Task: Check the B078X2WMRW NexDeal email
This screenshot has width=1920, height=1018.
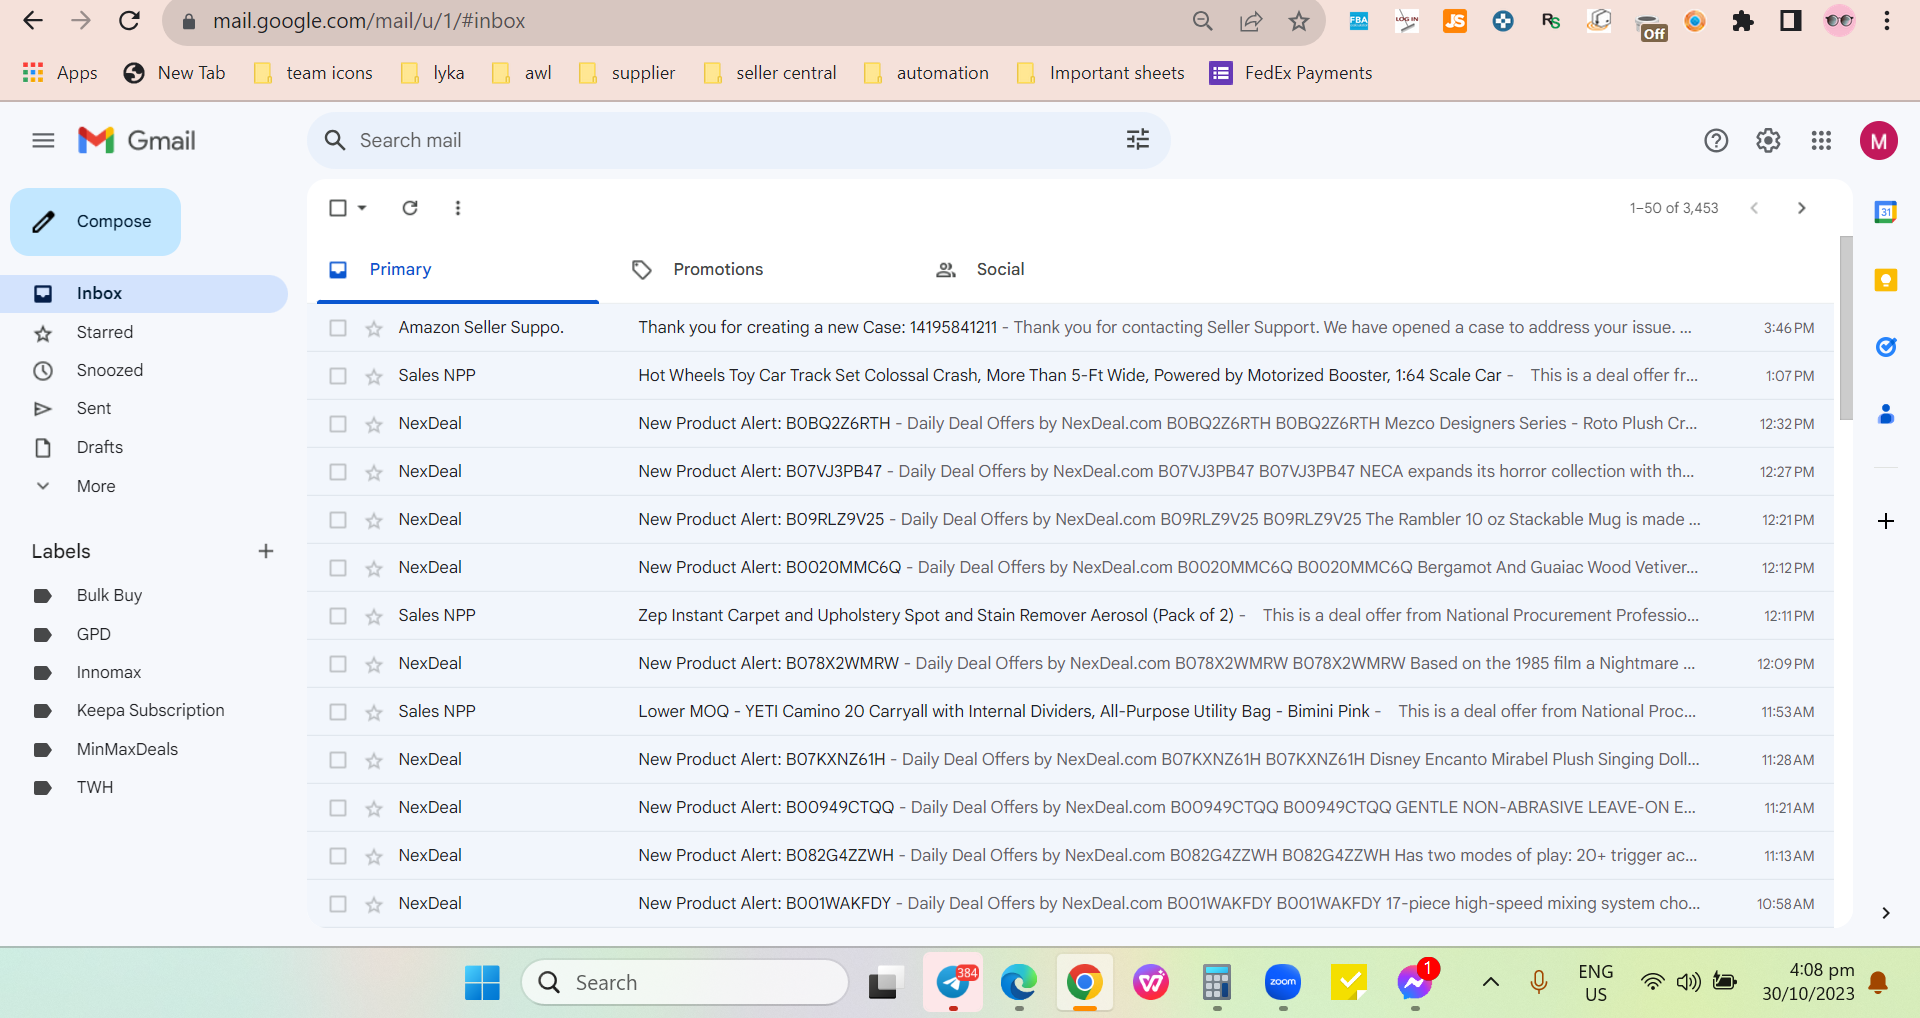Action: (338, 664)
